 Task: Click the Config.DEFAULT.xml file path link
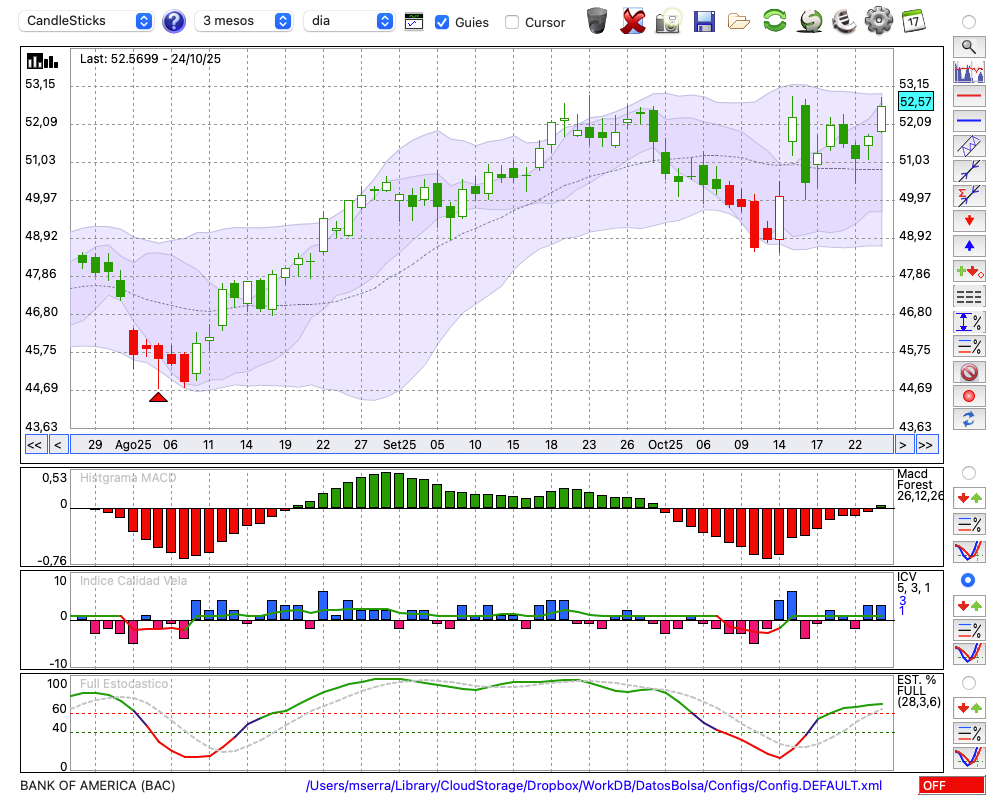[x=594, y=786]
